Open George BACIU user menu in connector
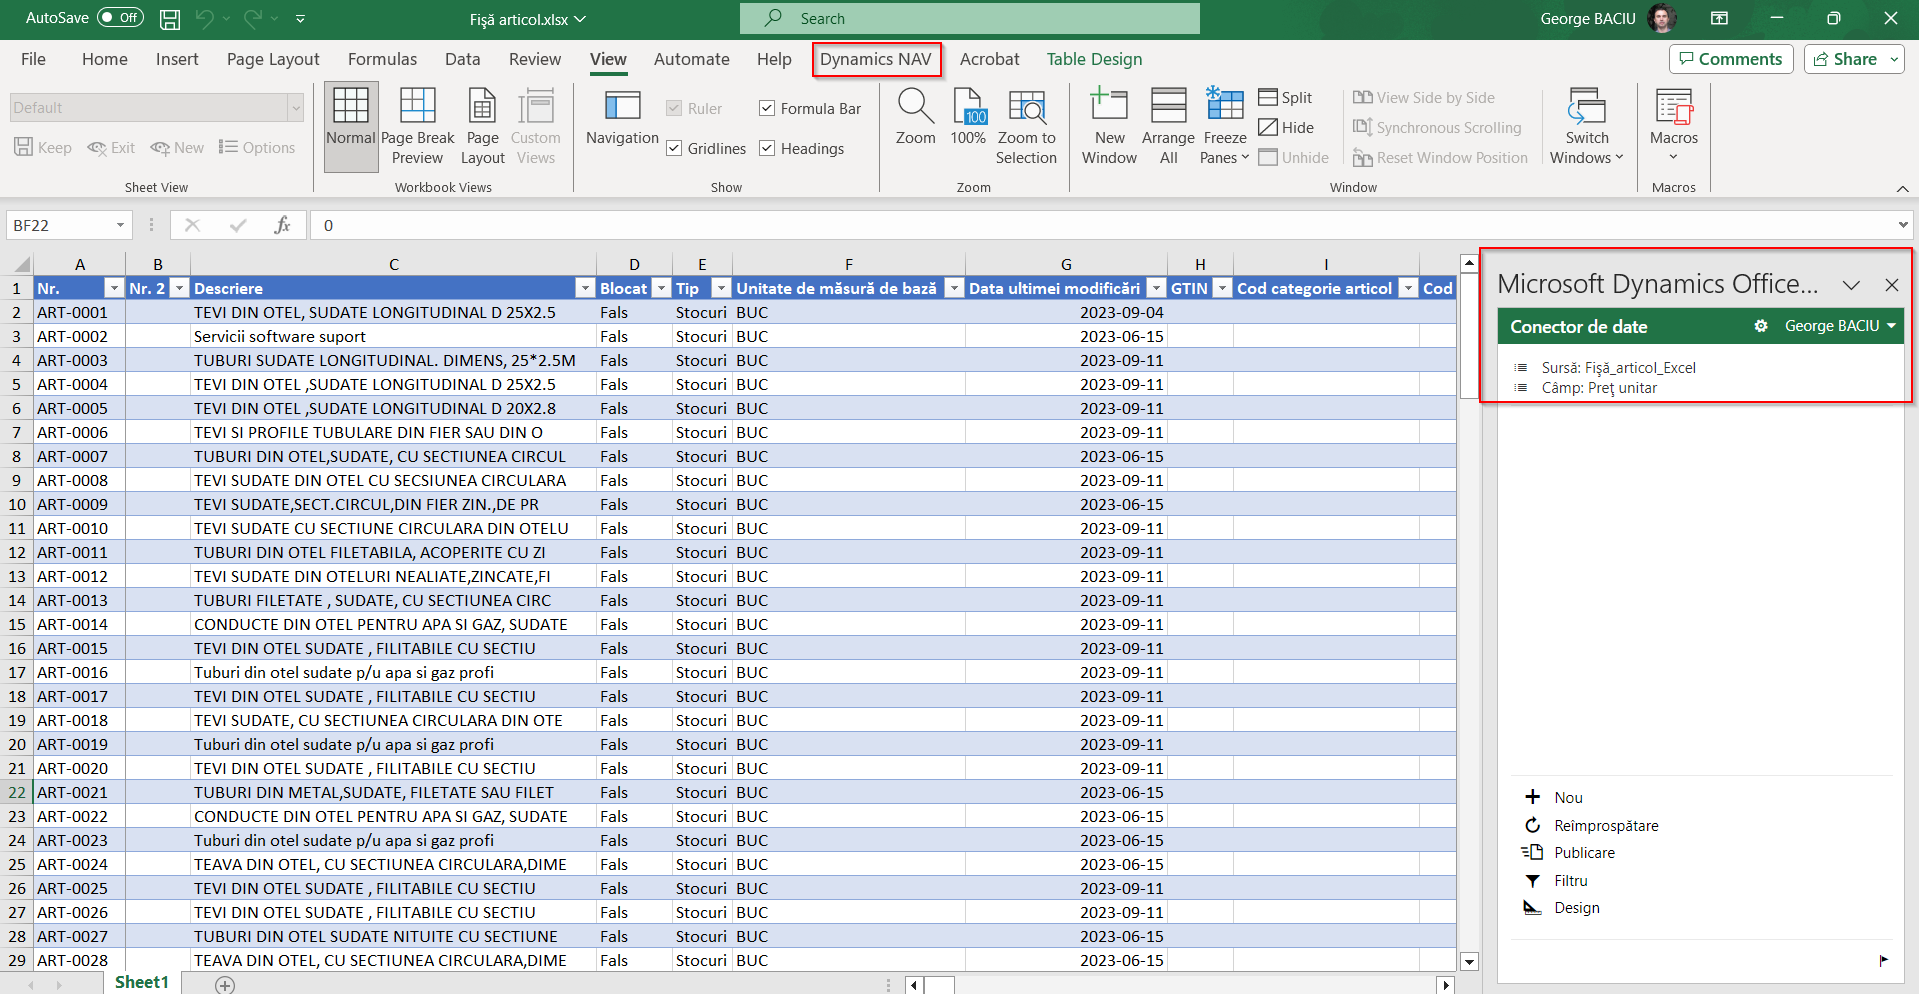The height and width of the screenshot is (994, 1919). pyautogui.click(x=1840, y=326)
